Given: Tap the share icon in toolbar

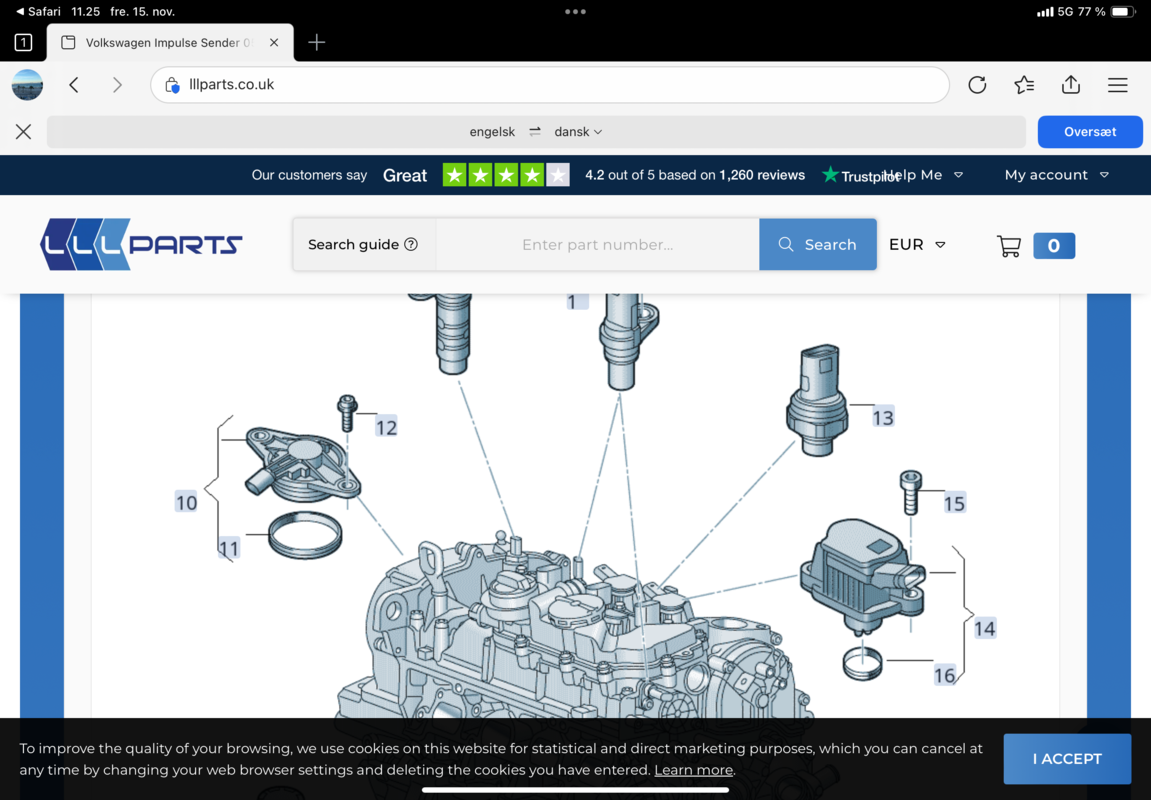Looking at the screenshot, I should pos(1071,85).
